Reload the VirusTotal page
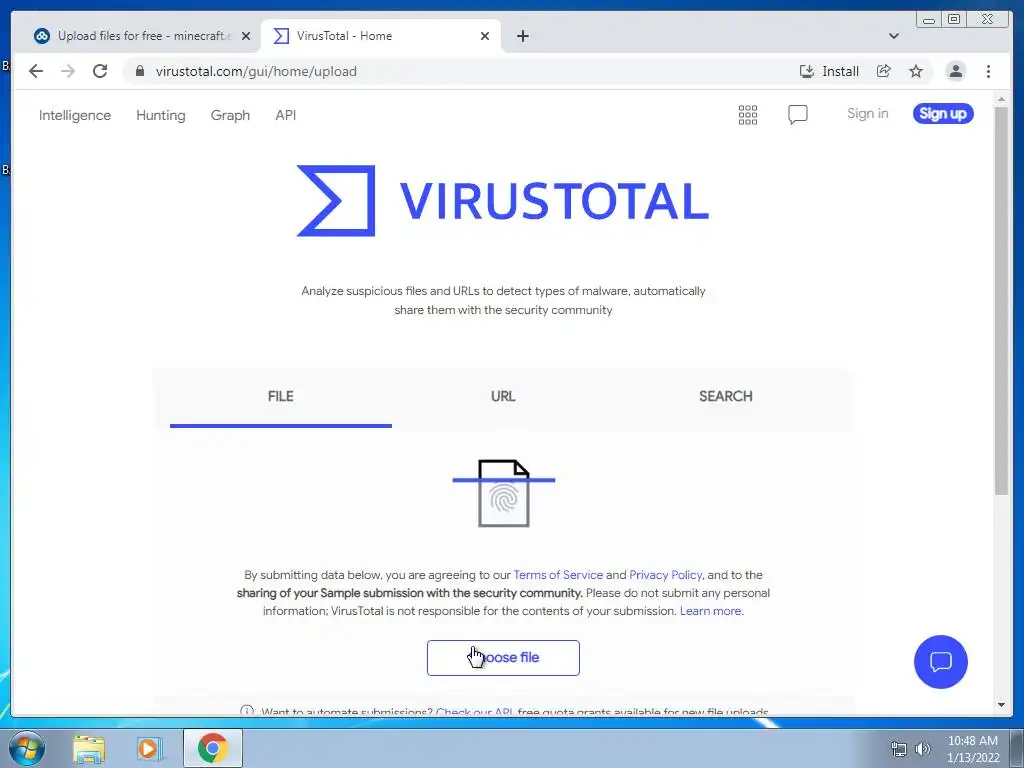1024x768 pixels. pyautogui.click(x=100, y=71)
